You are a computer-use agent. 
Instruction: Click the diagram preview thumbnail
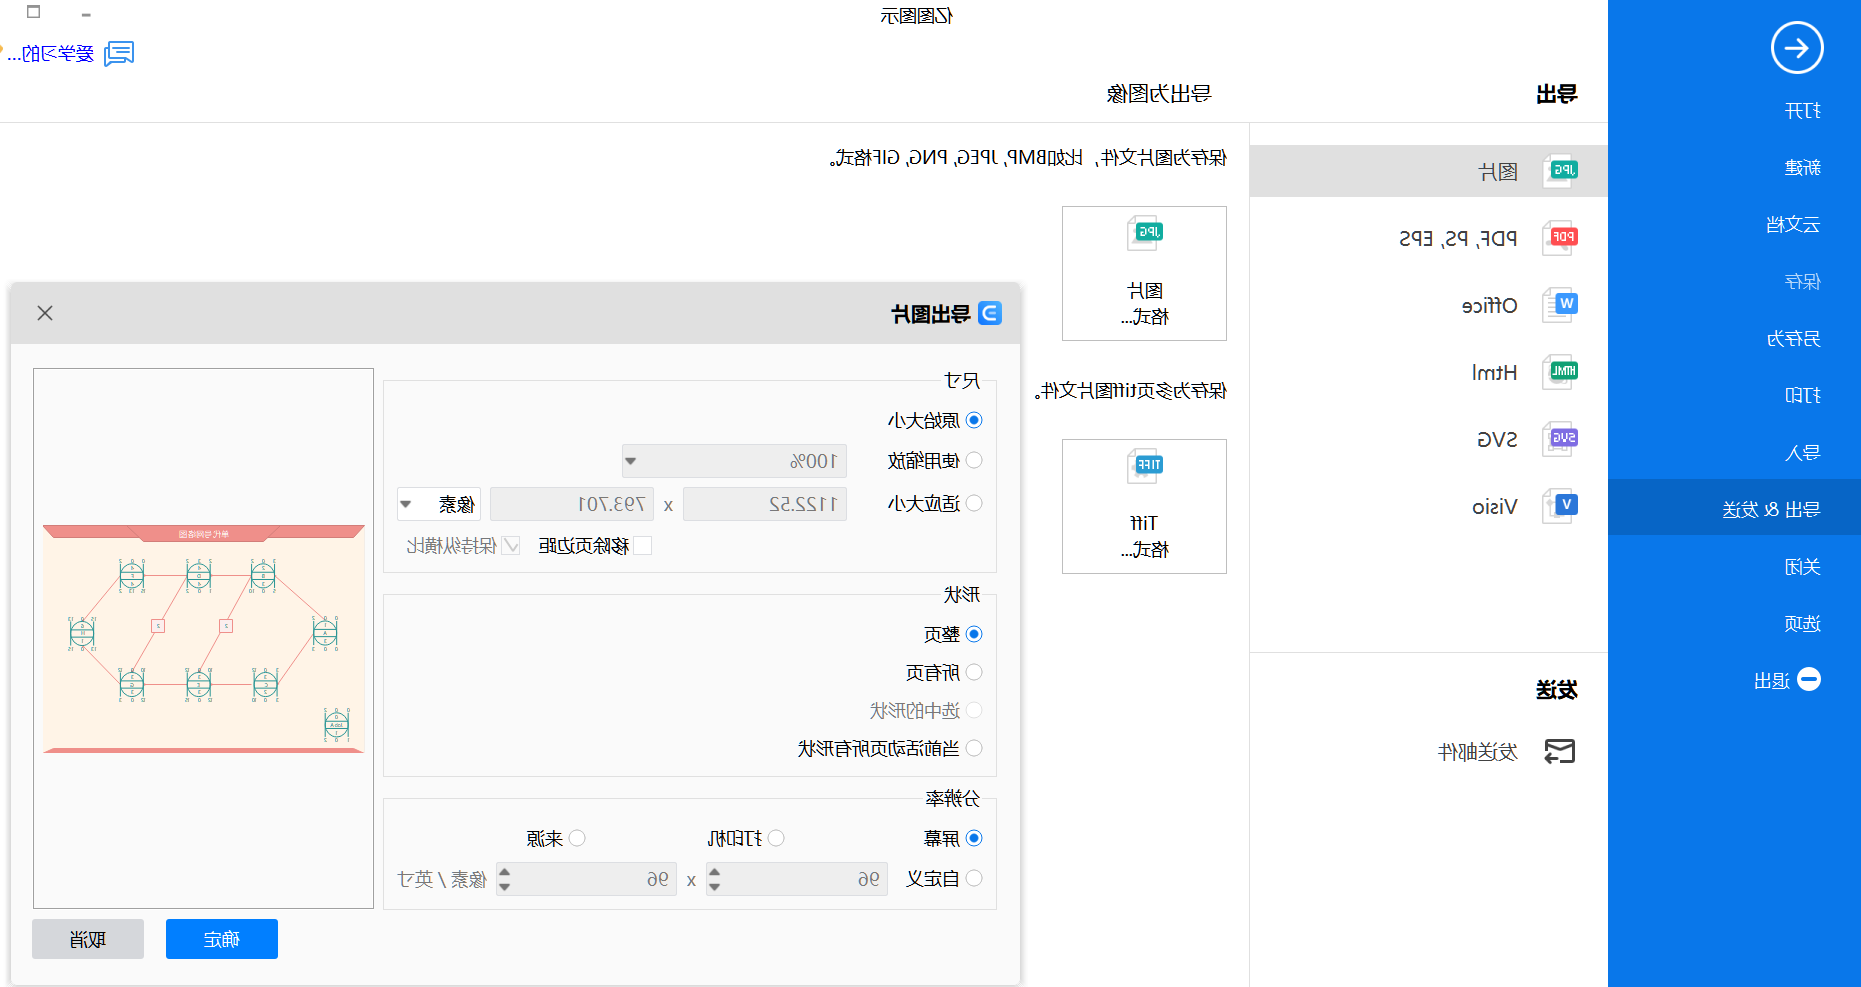203,638
